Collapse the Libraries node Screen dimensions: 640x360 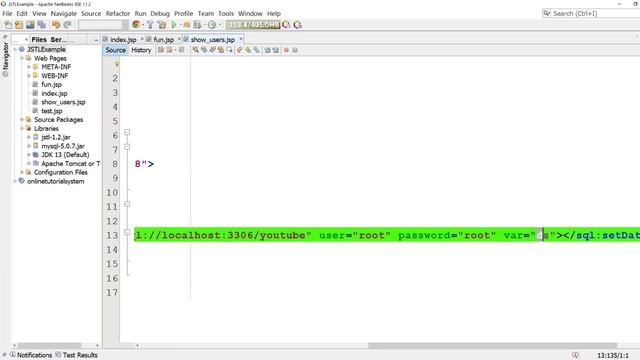point(22,128)
